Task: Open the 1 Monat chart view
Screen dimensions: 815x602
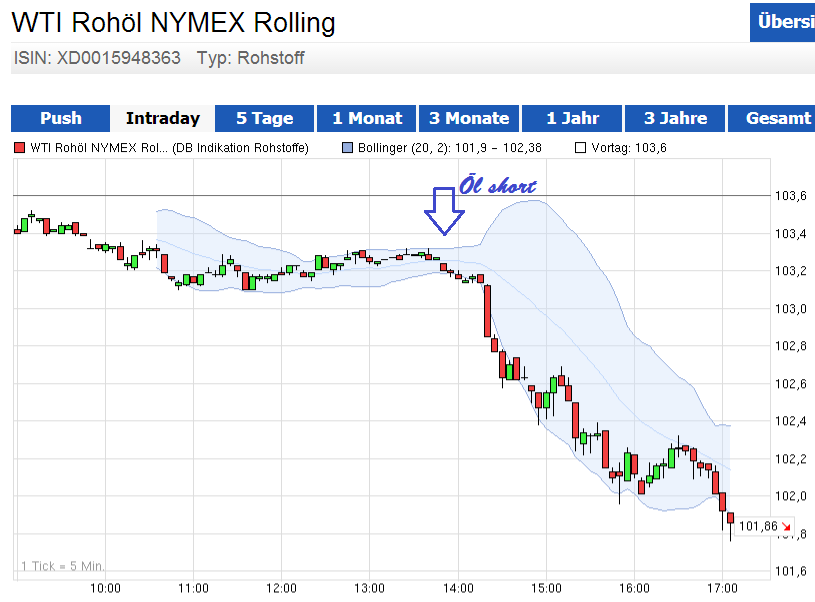Action: coord(366,118)
